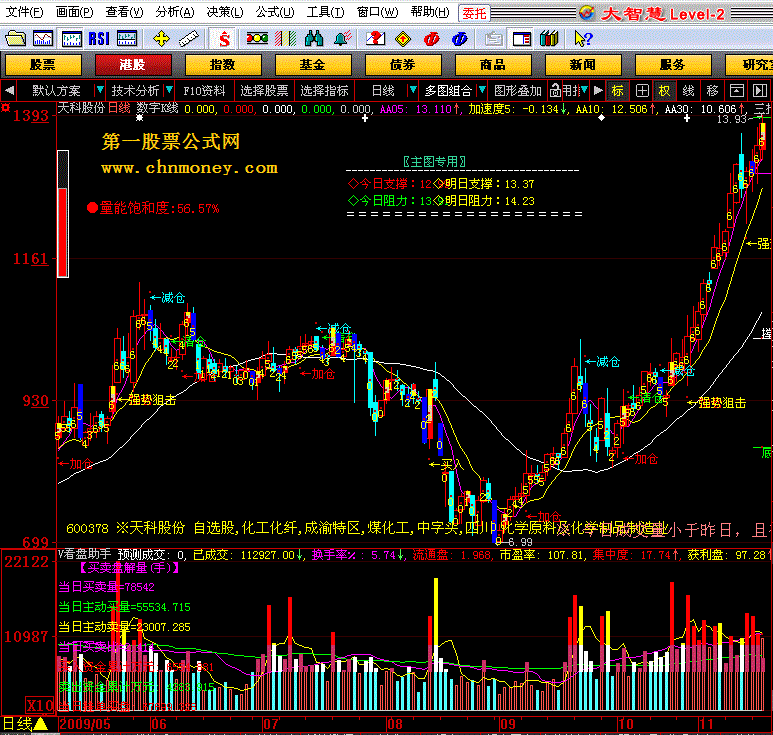773x735 pixels.
Task: Click the volume chart icon beside RSI
Action: tap(127, 38)
